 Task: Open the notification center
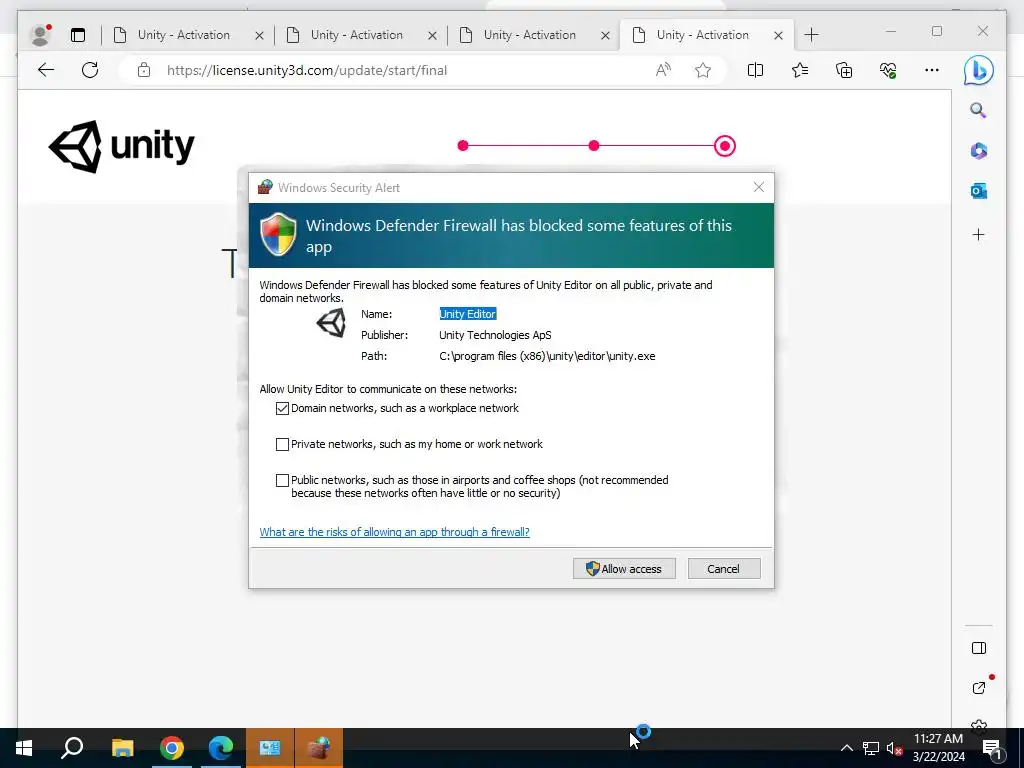click(993, 748)
